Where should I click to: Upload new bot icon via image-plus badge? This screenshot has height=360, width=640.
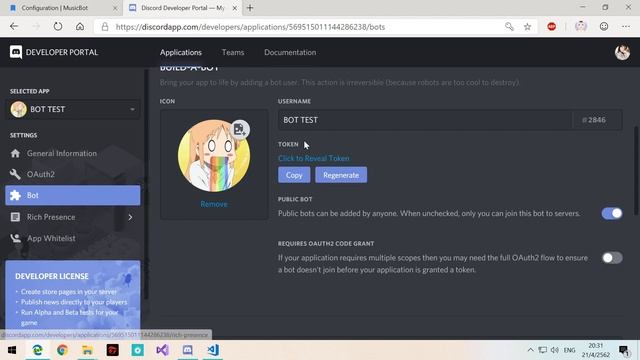coord(240,129)
